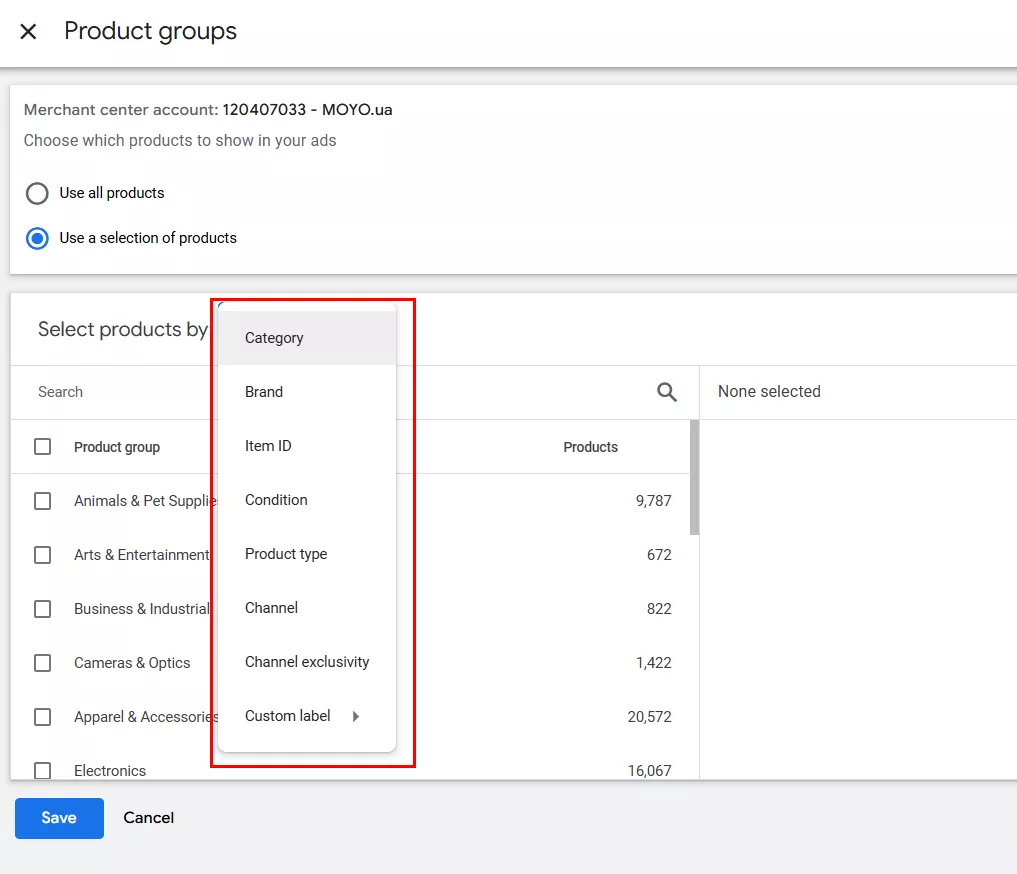The height and width of the screenshot is (874, 1017).
Task: Choose Category from the dropdown list
Action: pyautogui.click(x=274, y=338)
